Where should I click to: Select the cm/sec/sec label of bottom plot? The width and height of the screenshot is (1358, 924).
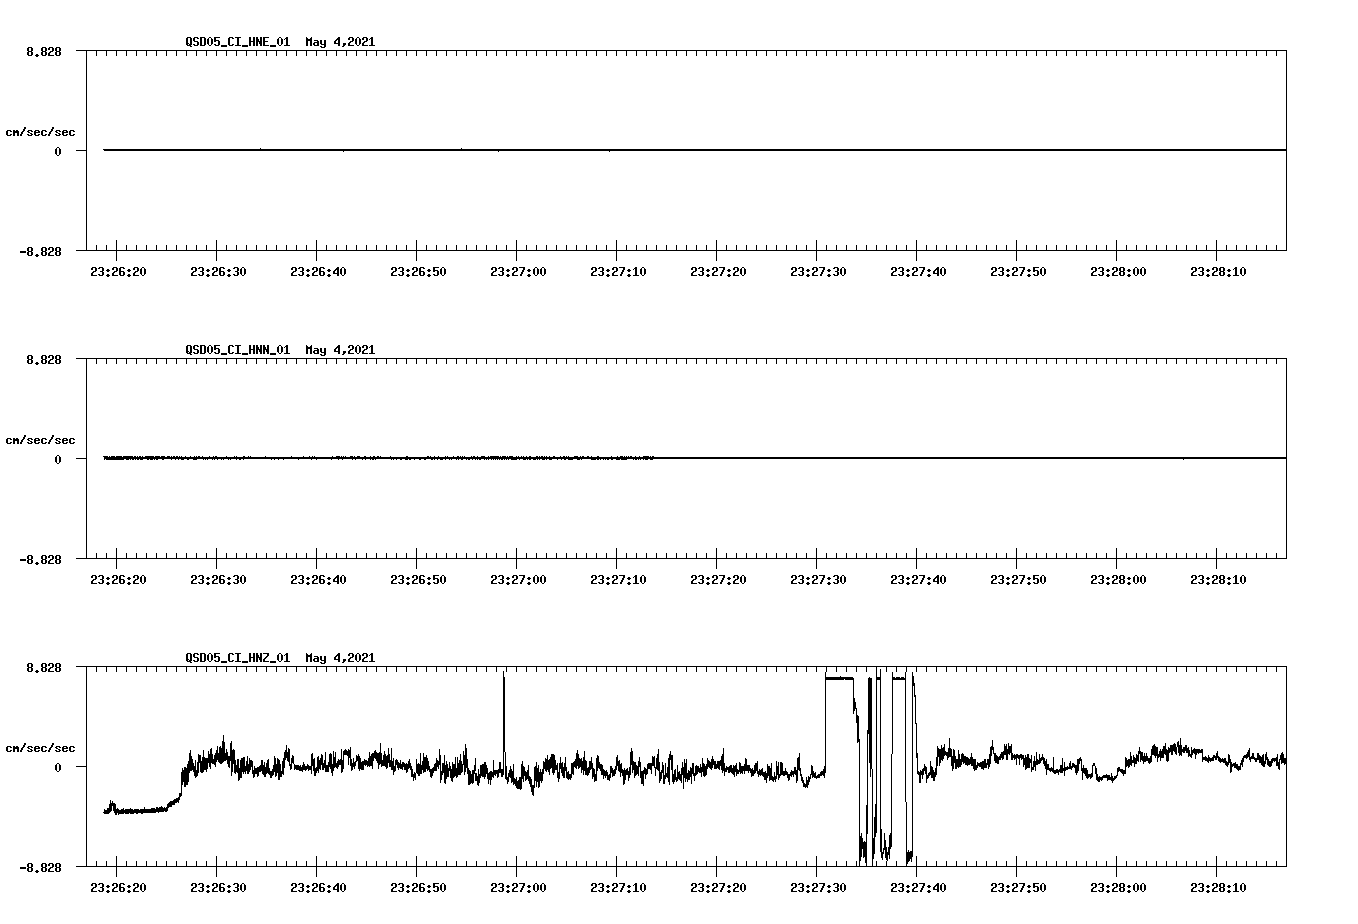tap(42, 747)
